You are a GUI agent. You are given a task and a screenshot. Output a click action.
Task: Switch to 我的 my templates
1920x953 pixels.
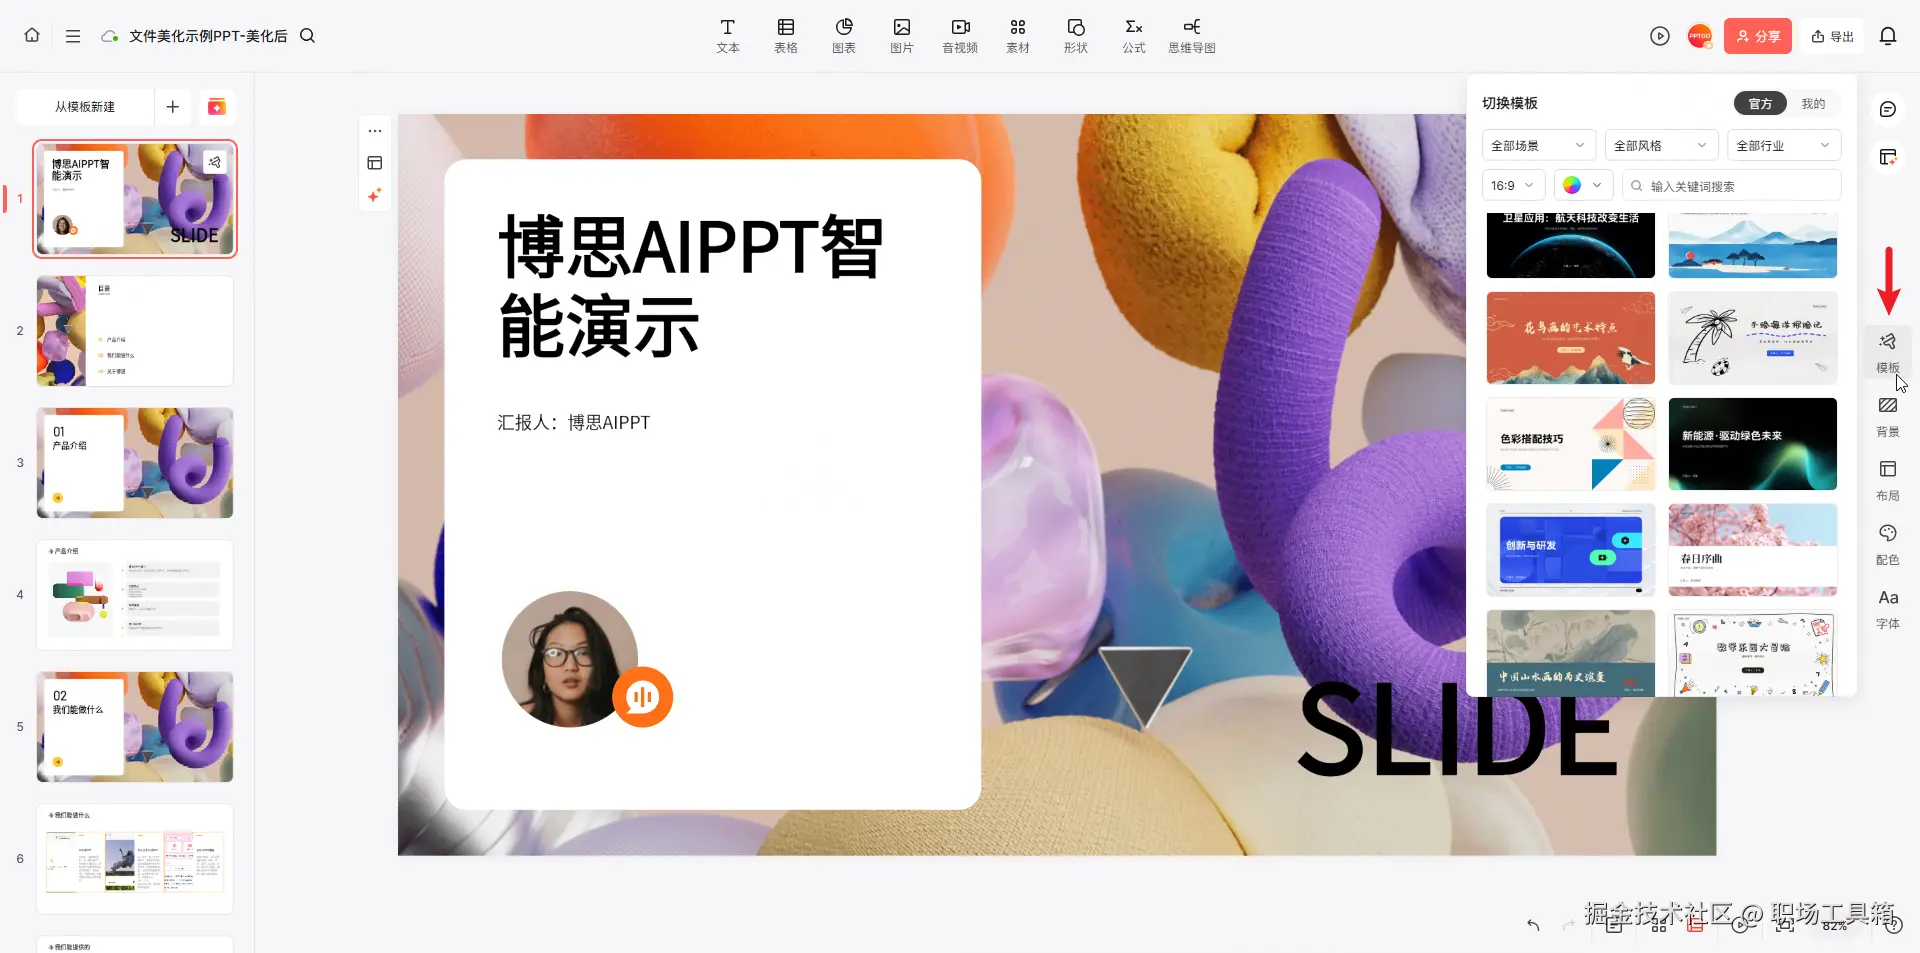click(1813, 104)
